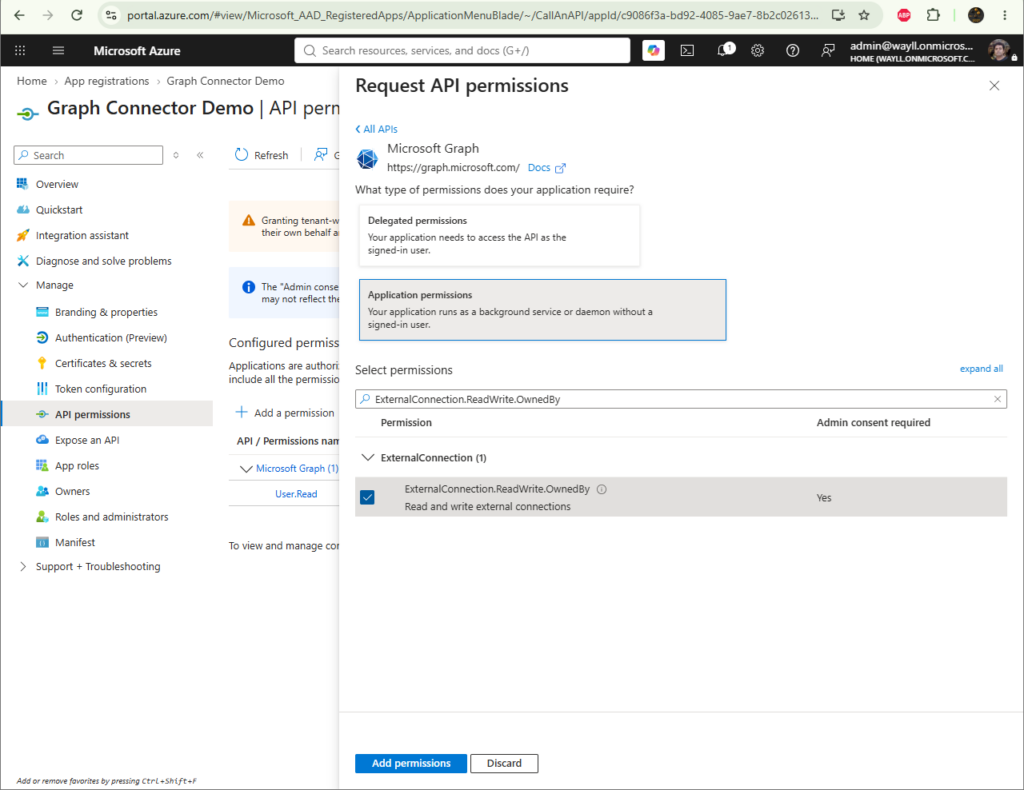Collapse the Manage section in sidebar
This screenshot has height=790, width=1024.
tap(23, 285)
